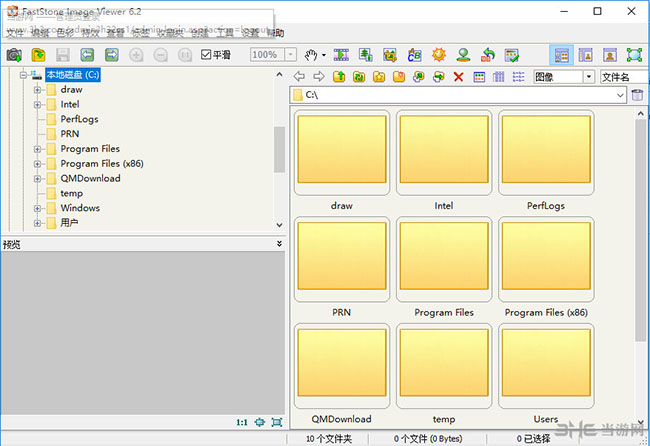Go to next image green arrow
650x446 pixels.
pos(112,55)
